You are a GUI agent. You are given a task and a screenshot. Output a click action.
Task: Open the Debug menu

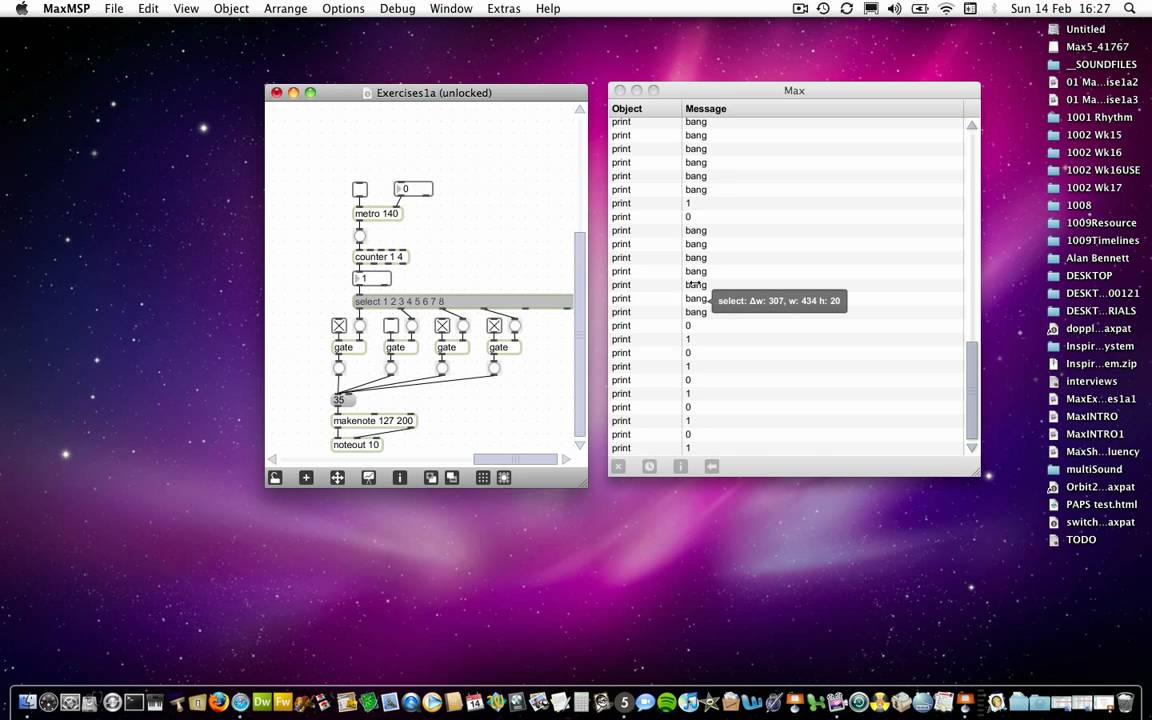pos(397,8)
